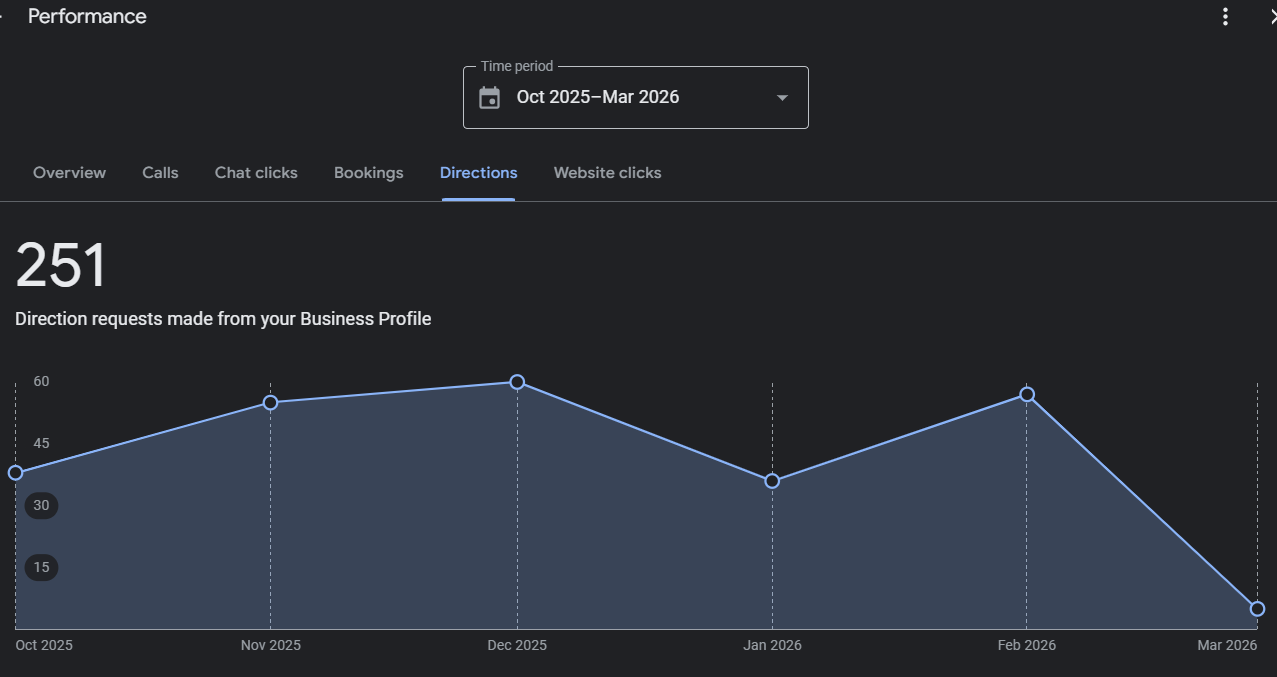This screenshot has height=677, width=1277.
Task: Open the three-dot more options menu
Action: pyautogui.click(x=1225, y=17)
